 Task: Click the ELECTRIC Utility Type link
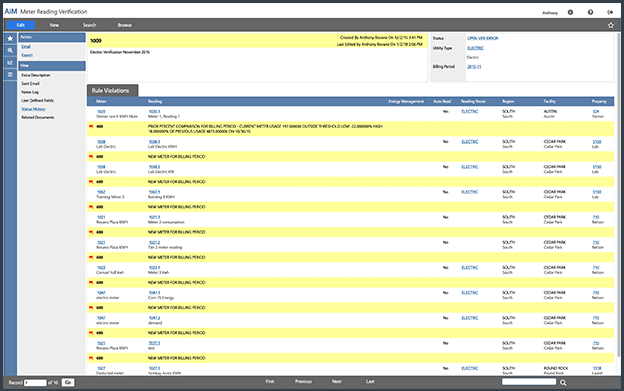click(x=475, y=48)
